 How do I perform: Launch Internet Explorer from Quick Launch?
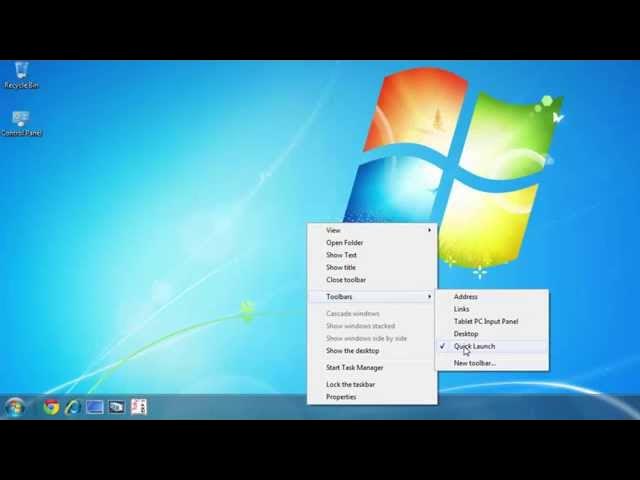73,407
